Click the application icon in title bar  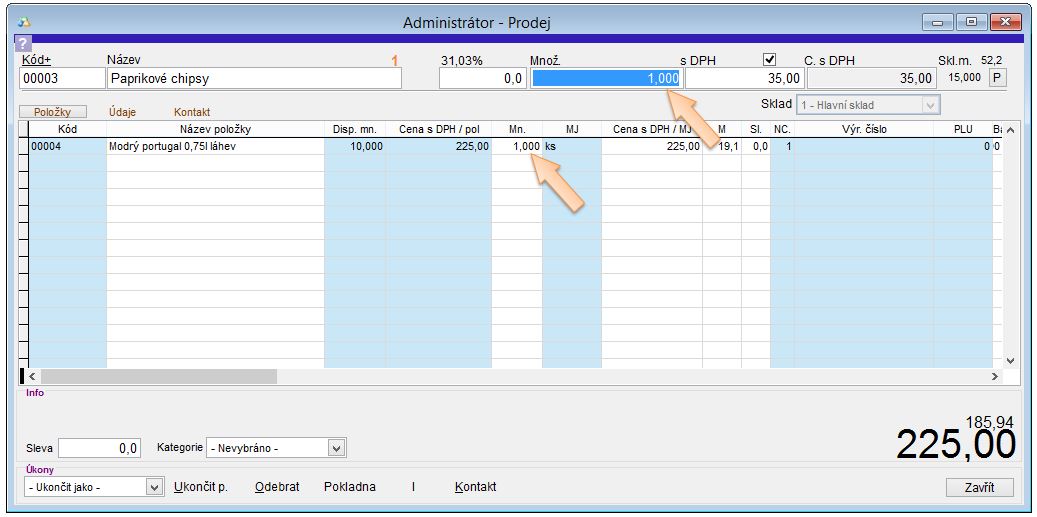24,22
